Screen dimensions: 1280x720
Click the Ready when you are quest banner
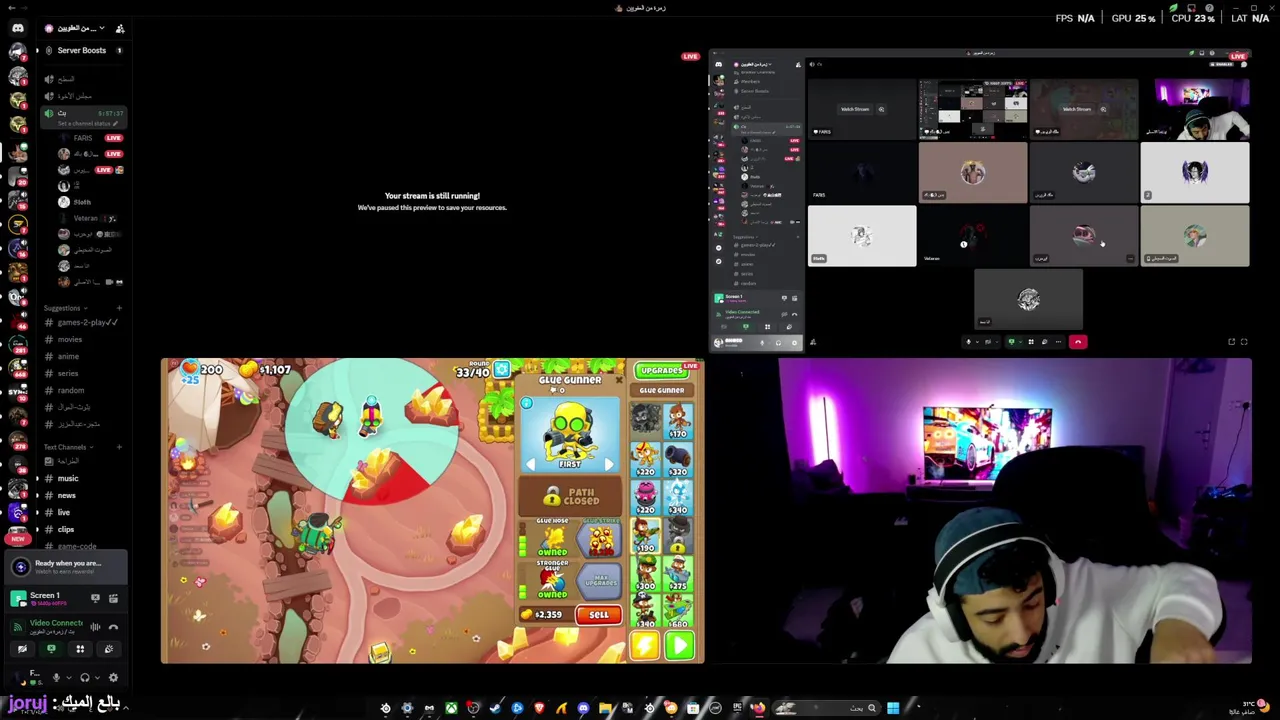click(x=65, y=567)
